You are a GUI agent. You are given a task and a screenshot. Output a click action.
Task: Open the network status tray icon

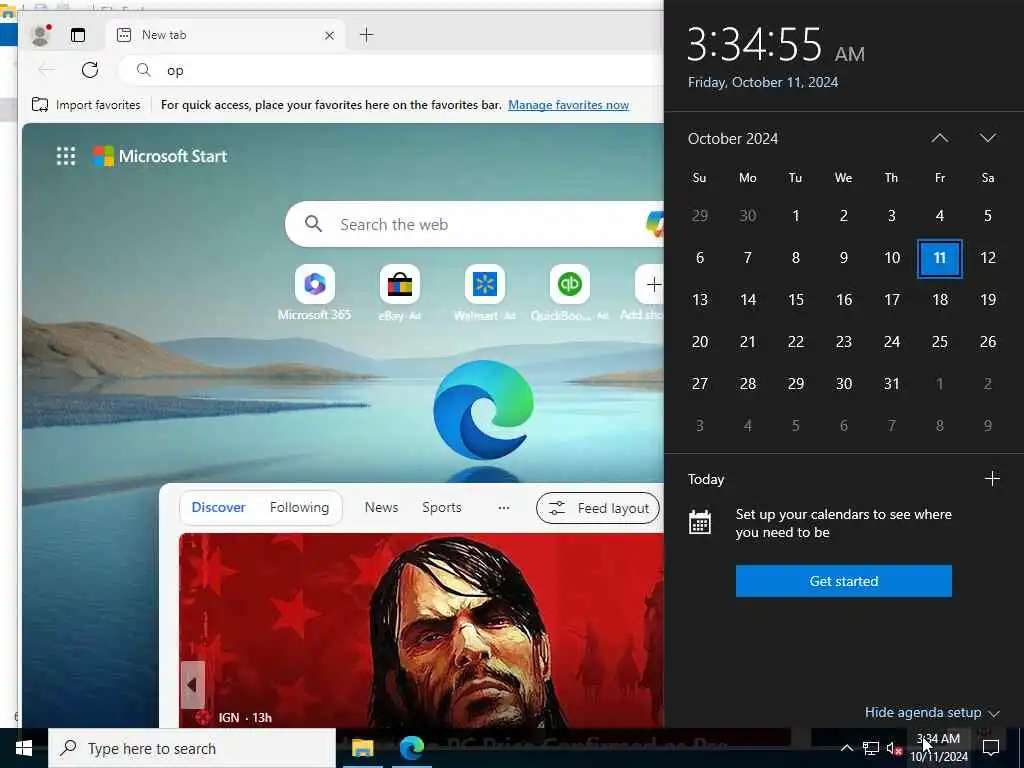coord(871,748)
